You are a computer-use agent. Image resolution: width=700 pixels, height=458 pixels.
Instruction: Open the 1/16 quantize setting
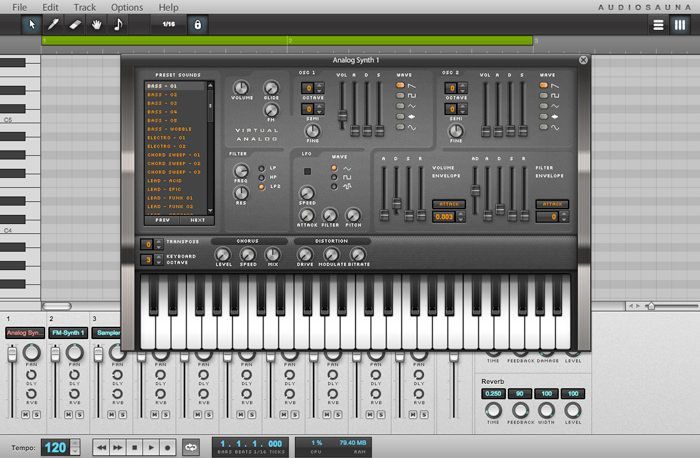169,24
